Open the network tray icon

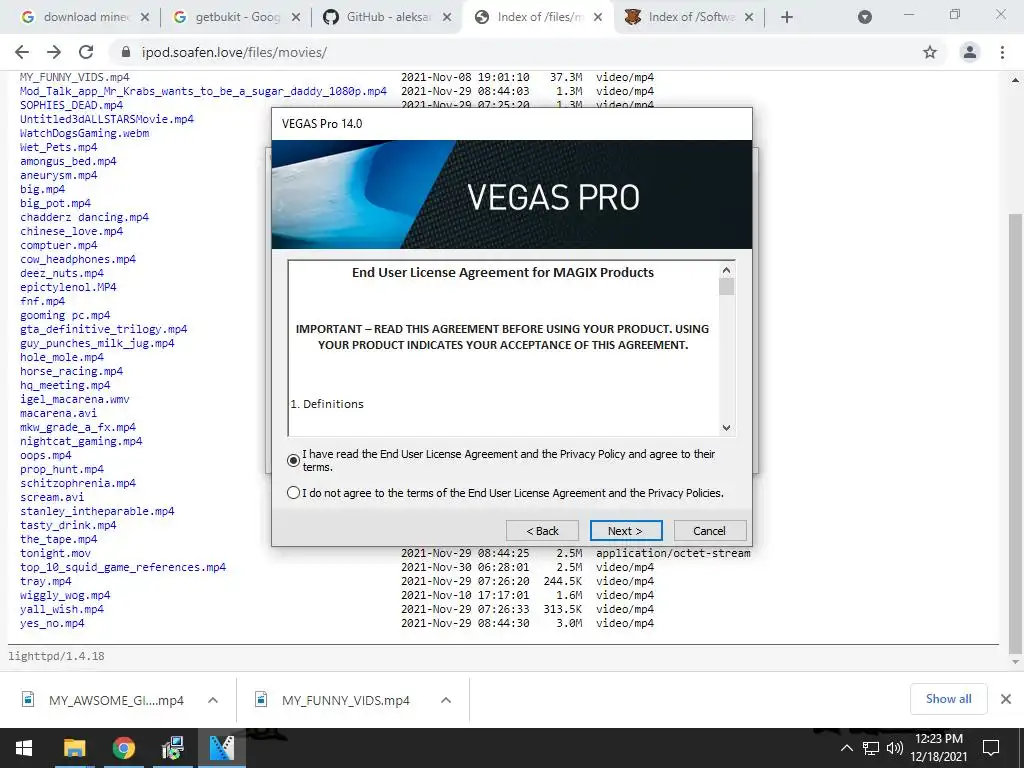coord(871,748)
